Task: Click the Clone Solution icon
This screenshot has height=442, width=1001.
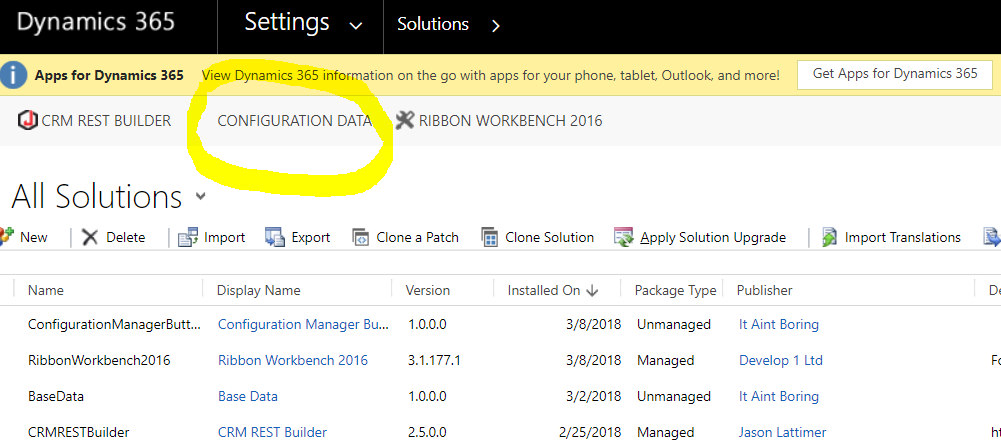Action: tap(490, 238)
